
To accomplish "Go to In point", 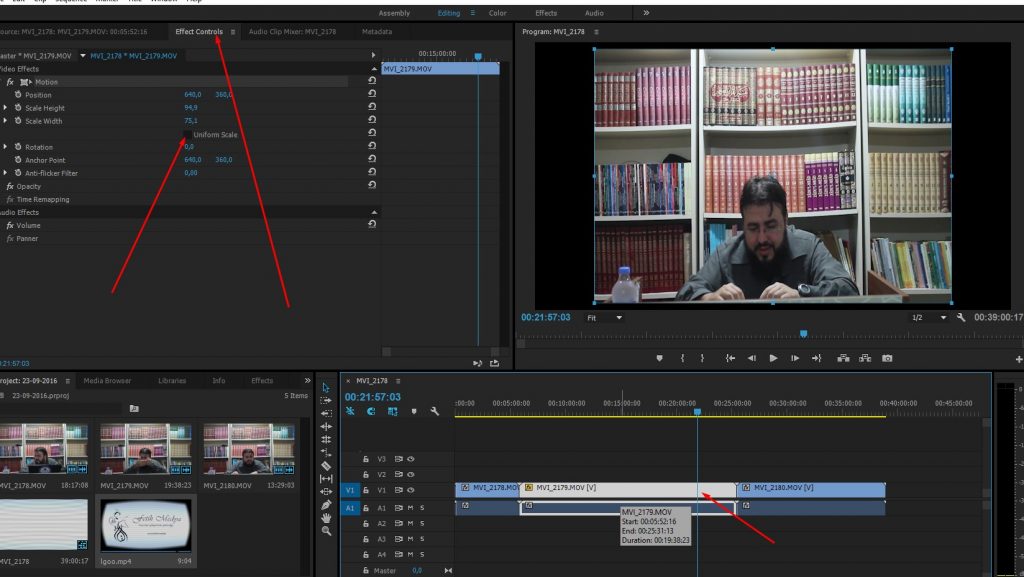I will pos(730,358).
